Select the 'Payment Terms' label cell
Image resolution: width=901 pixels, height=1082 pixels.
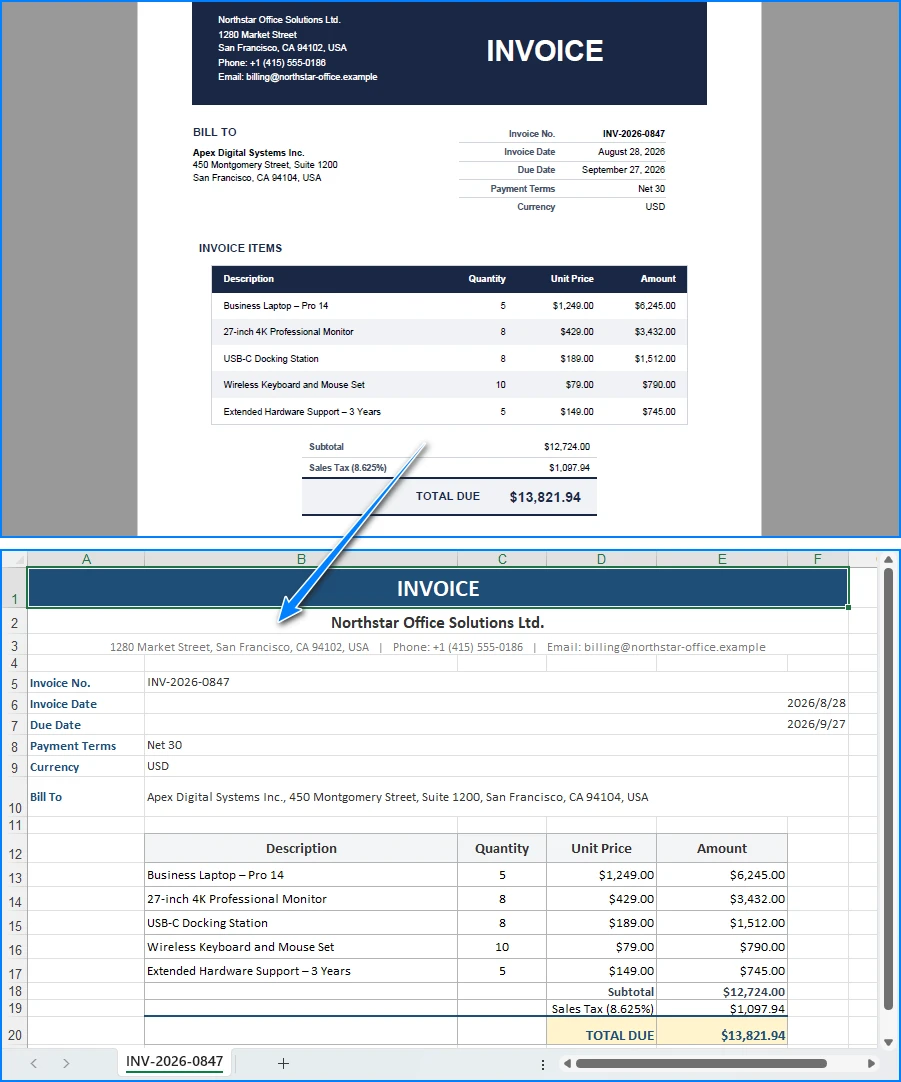[x=86, y=746]
